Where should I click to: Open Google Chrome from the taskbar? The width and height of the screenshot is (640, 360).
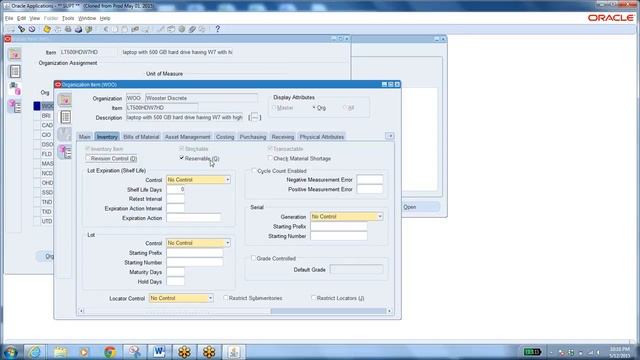click(x=109, y=352)
